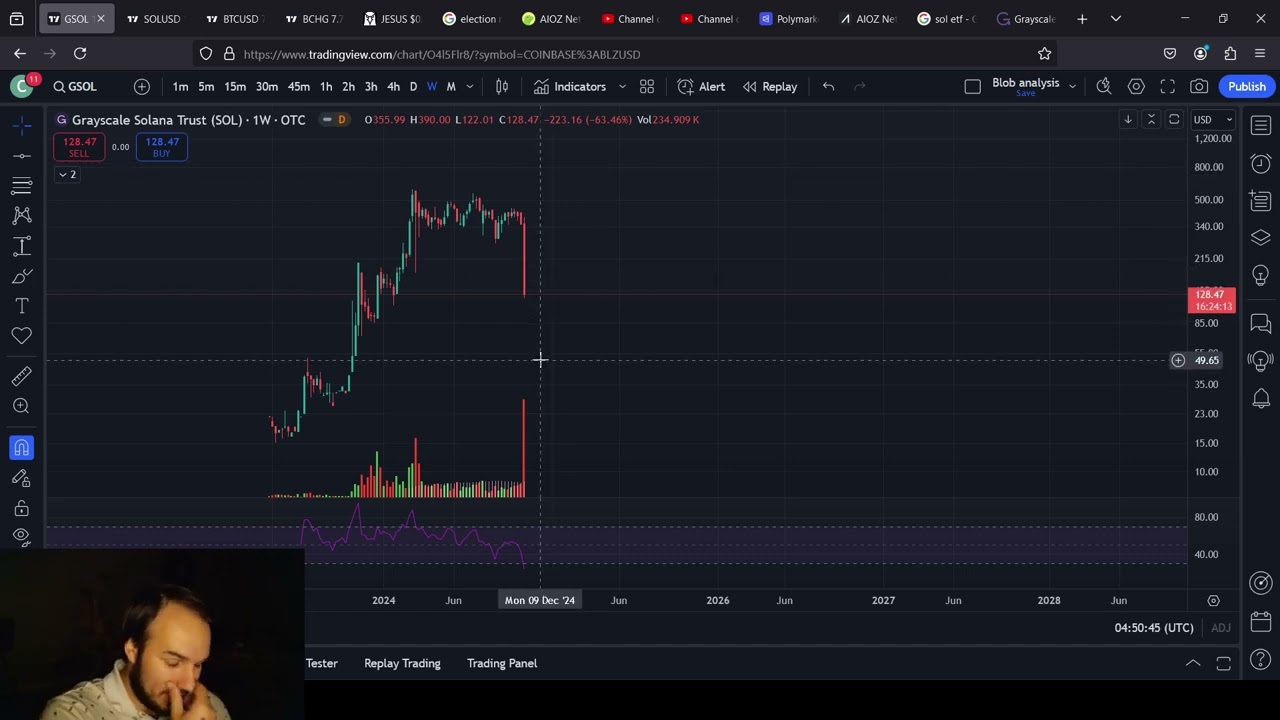Open the heart icons tool
Screen dimensions: 1280x720
click(21, 335)
